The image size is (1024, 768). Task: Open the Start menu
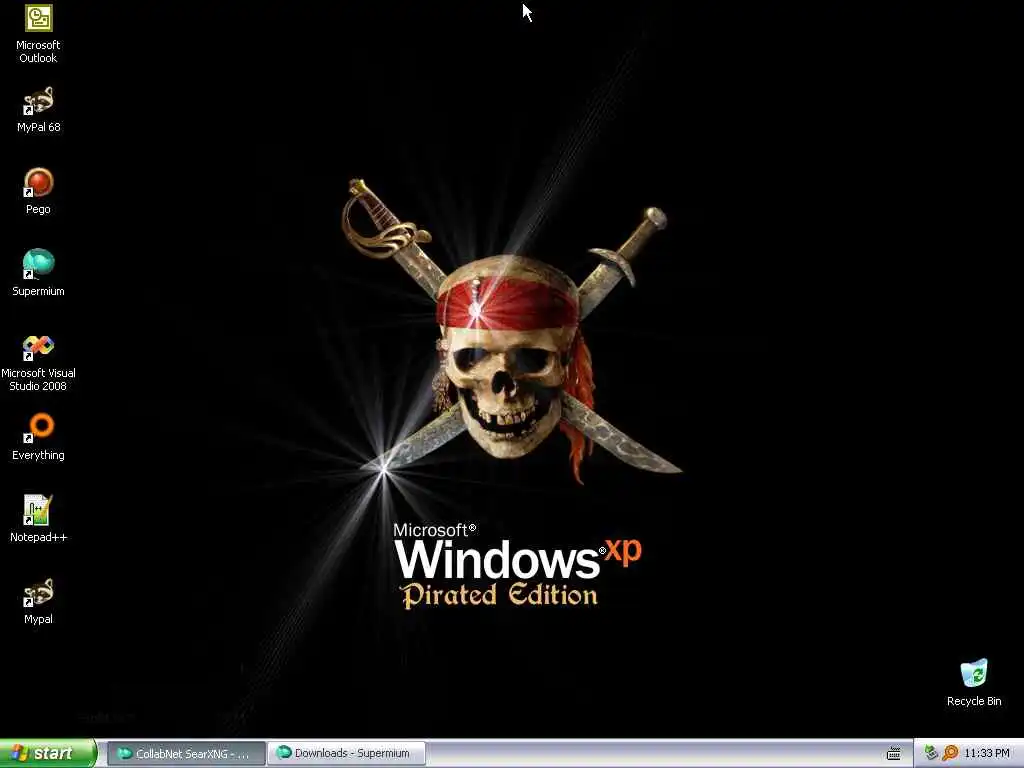coord(48,753)
